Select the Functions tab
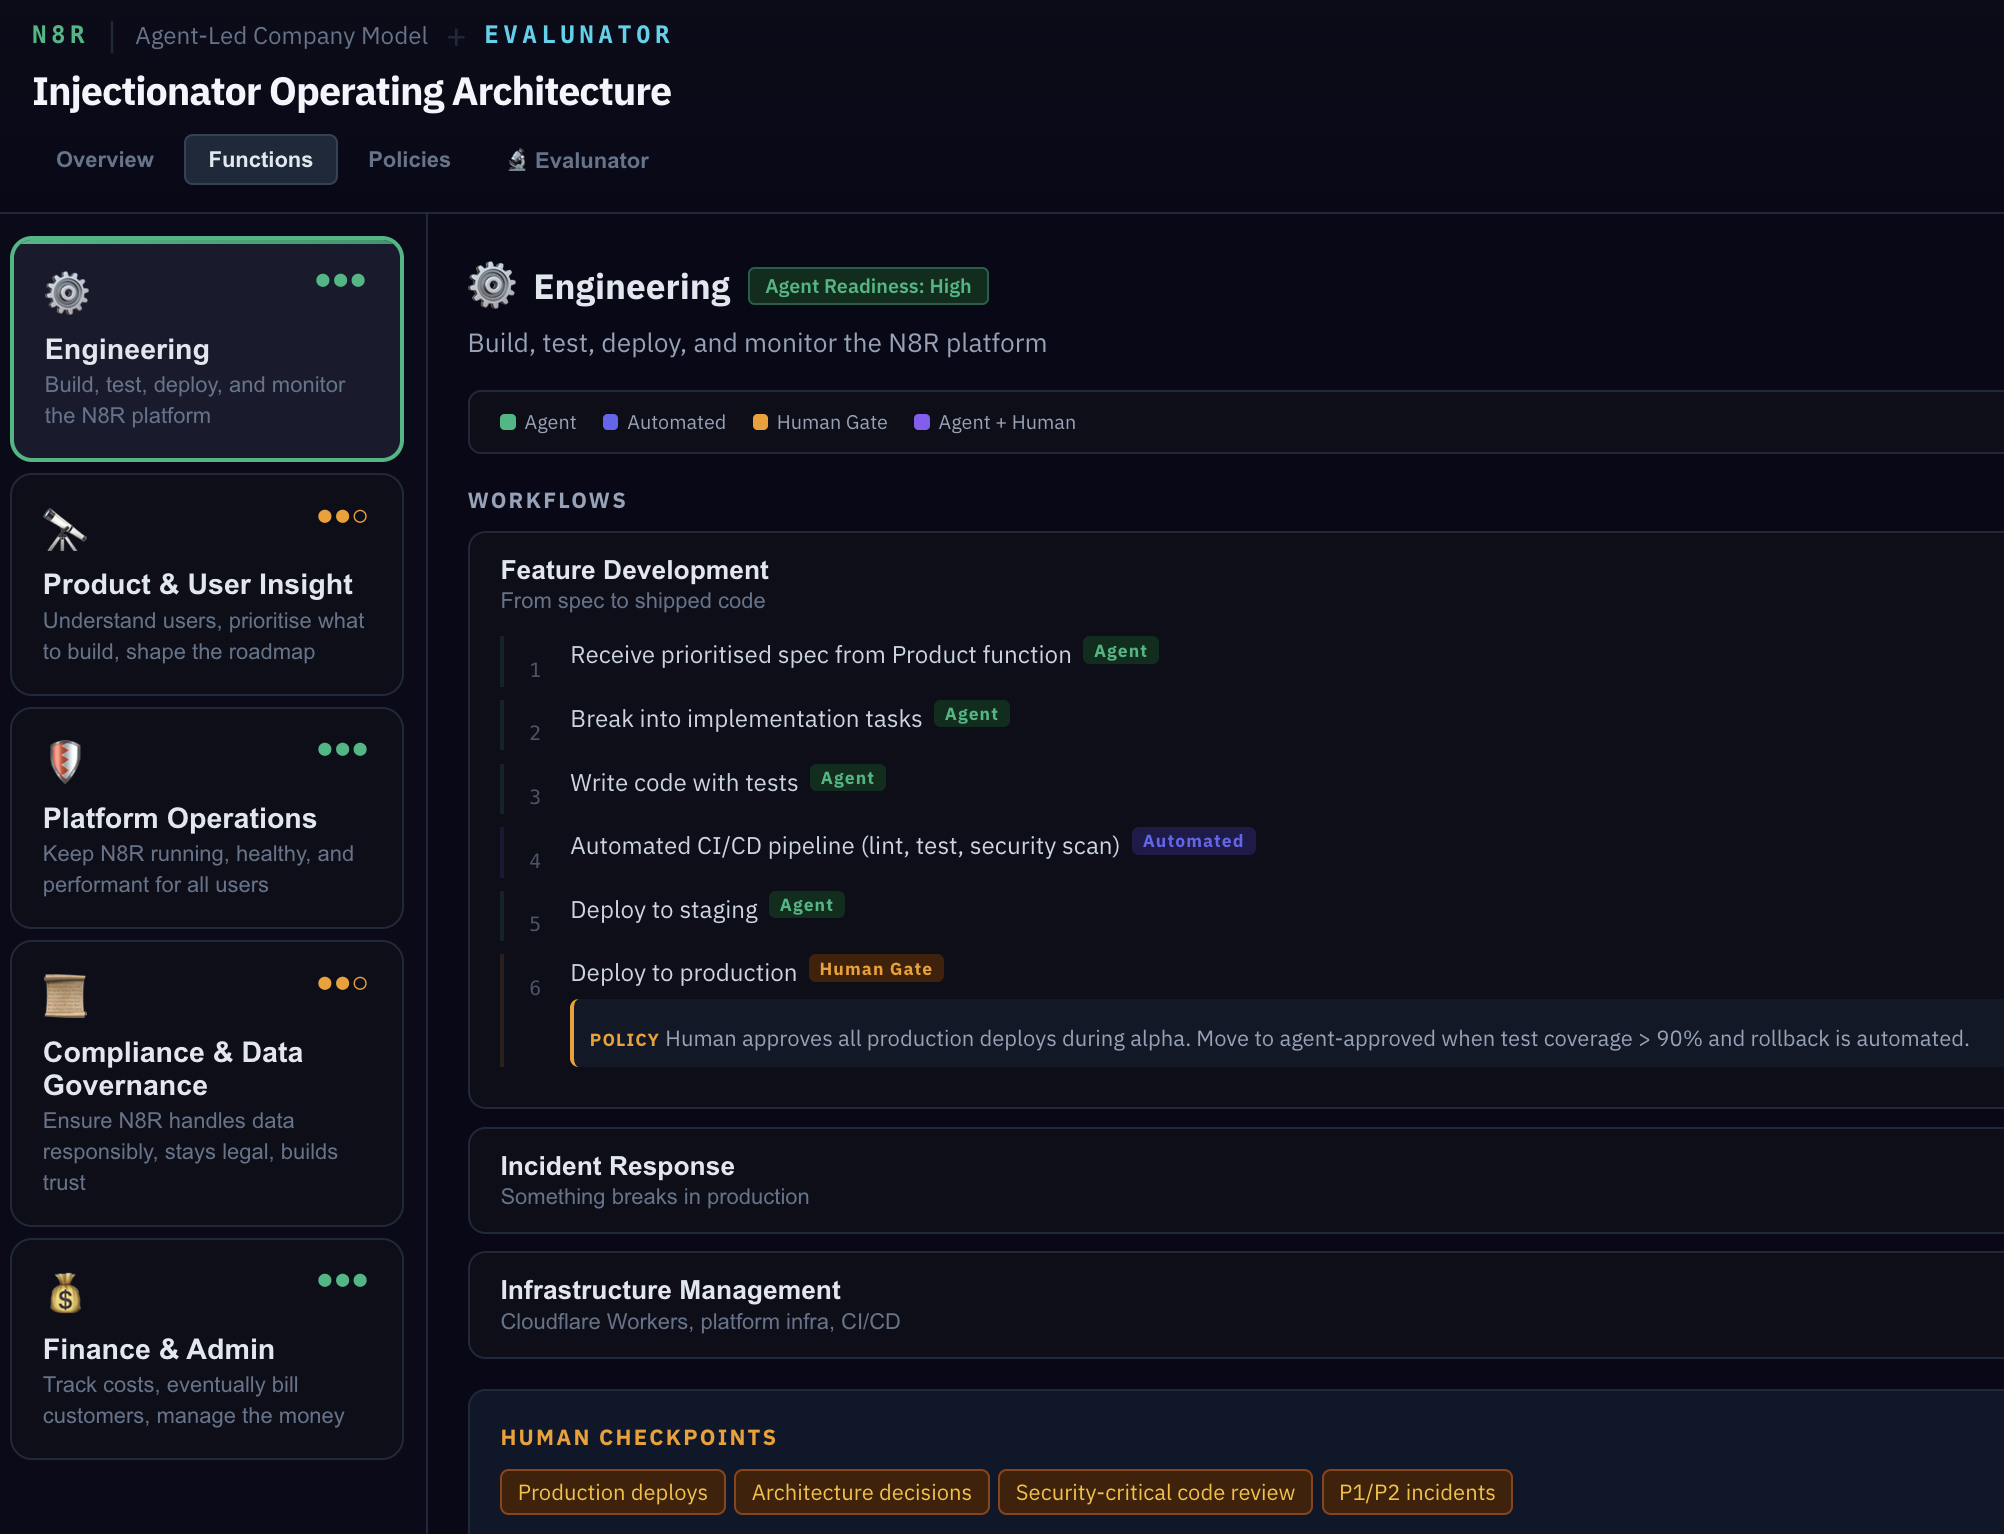The image size is (2004, 1534). point(261,160)
